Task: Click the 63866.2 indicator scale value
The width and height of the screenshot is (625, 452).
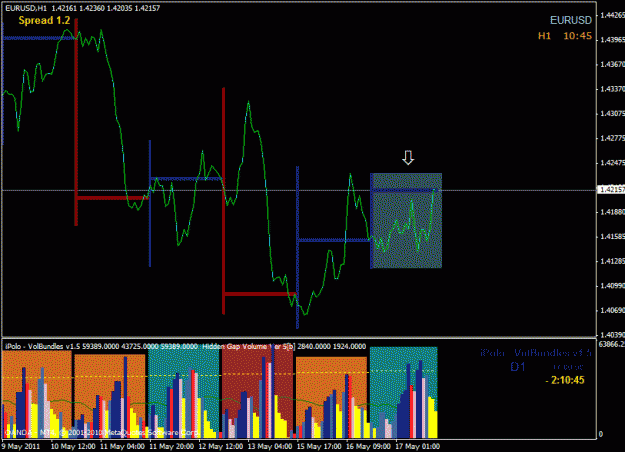Action: coord(611,344)
